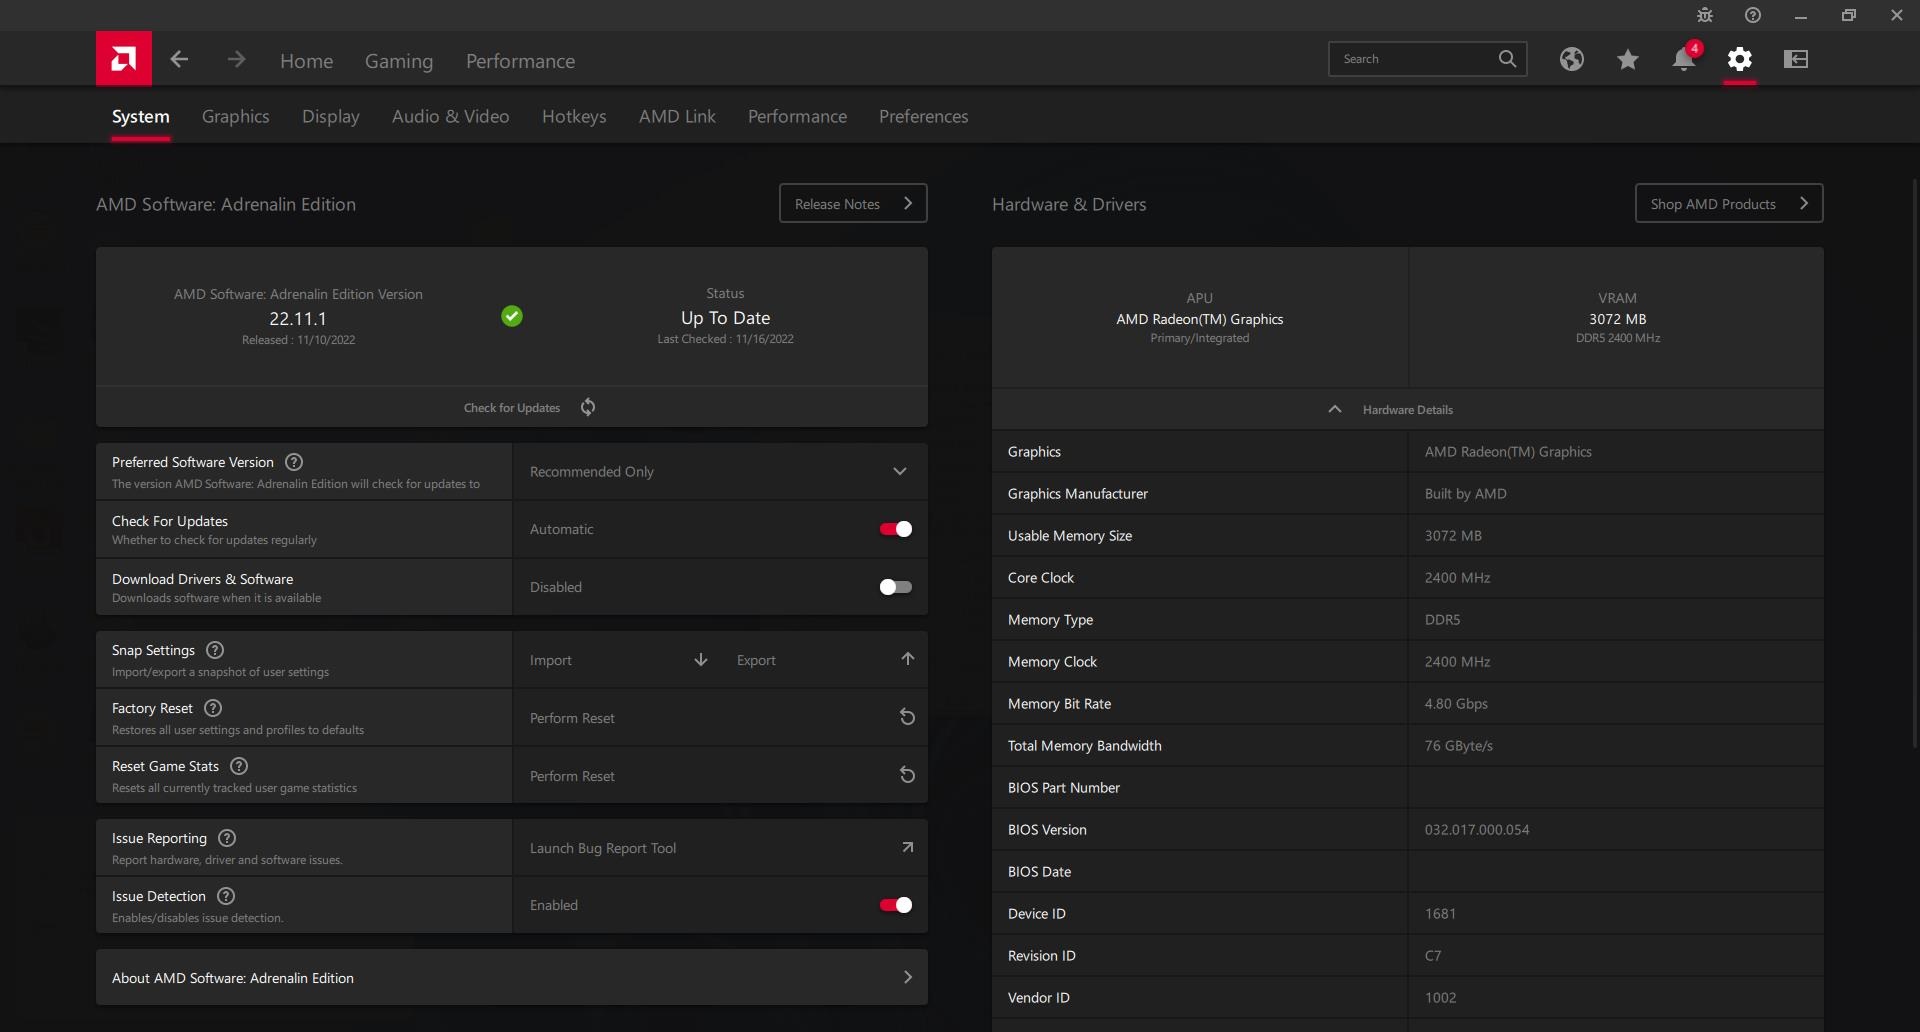1920x1032 pixels.
Task: Open settings gear icon
Action: point(1740,59)
